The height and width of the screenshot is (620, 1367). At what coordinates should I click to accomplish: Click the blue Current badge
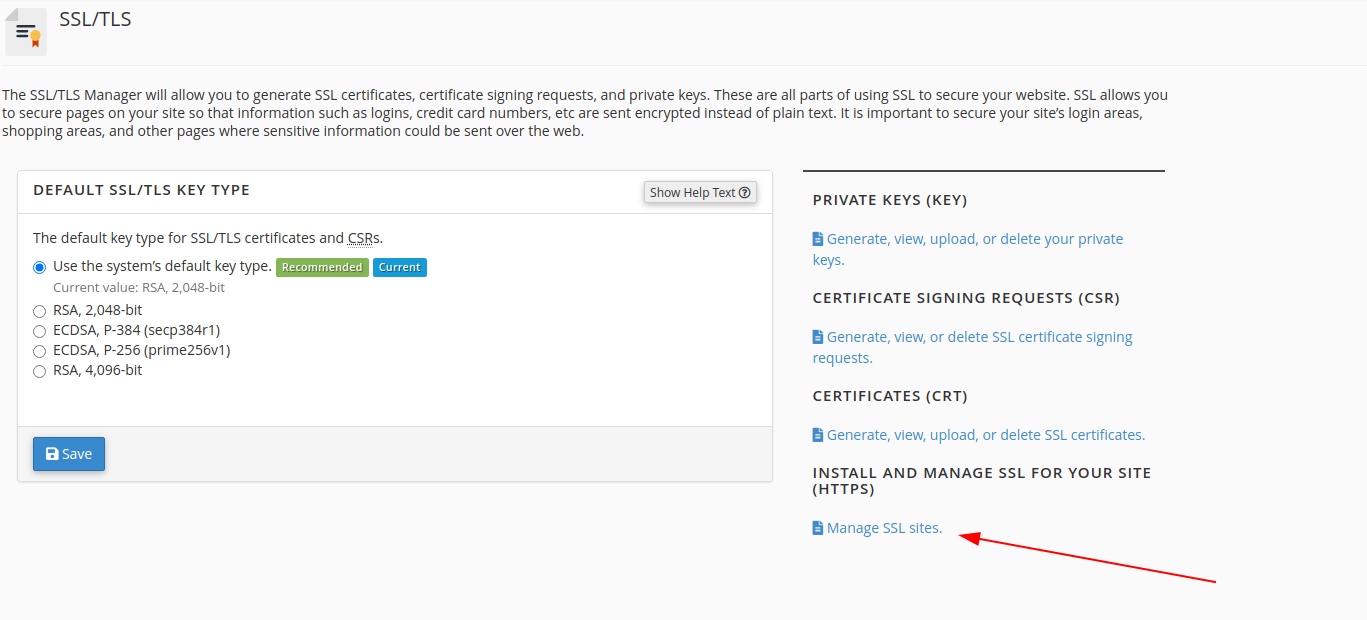[x=400, y=267]
